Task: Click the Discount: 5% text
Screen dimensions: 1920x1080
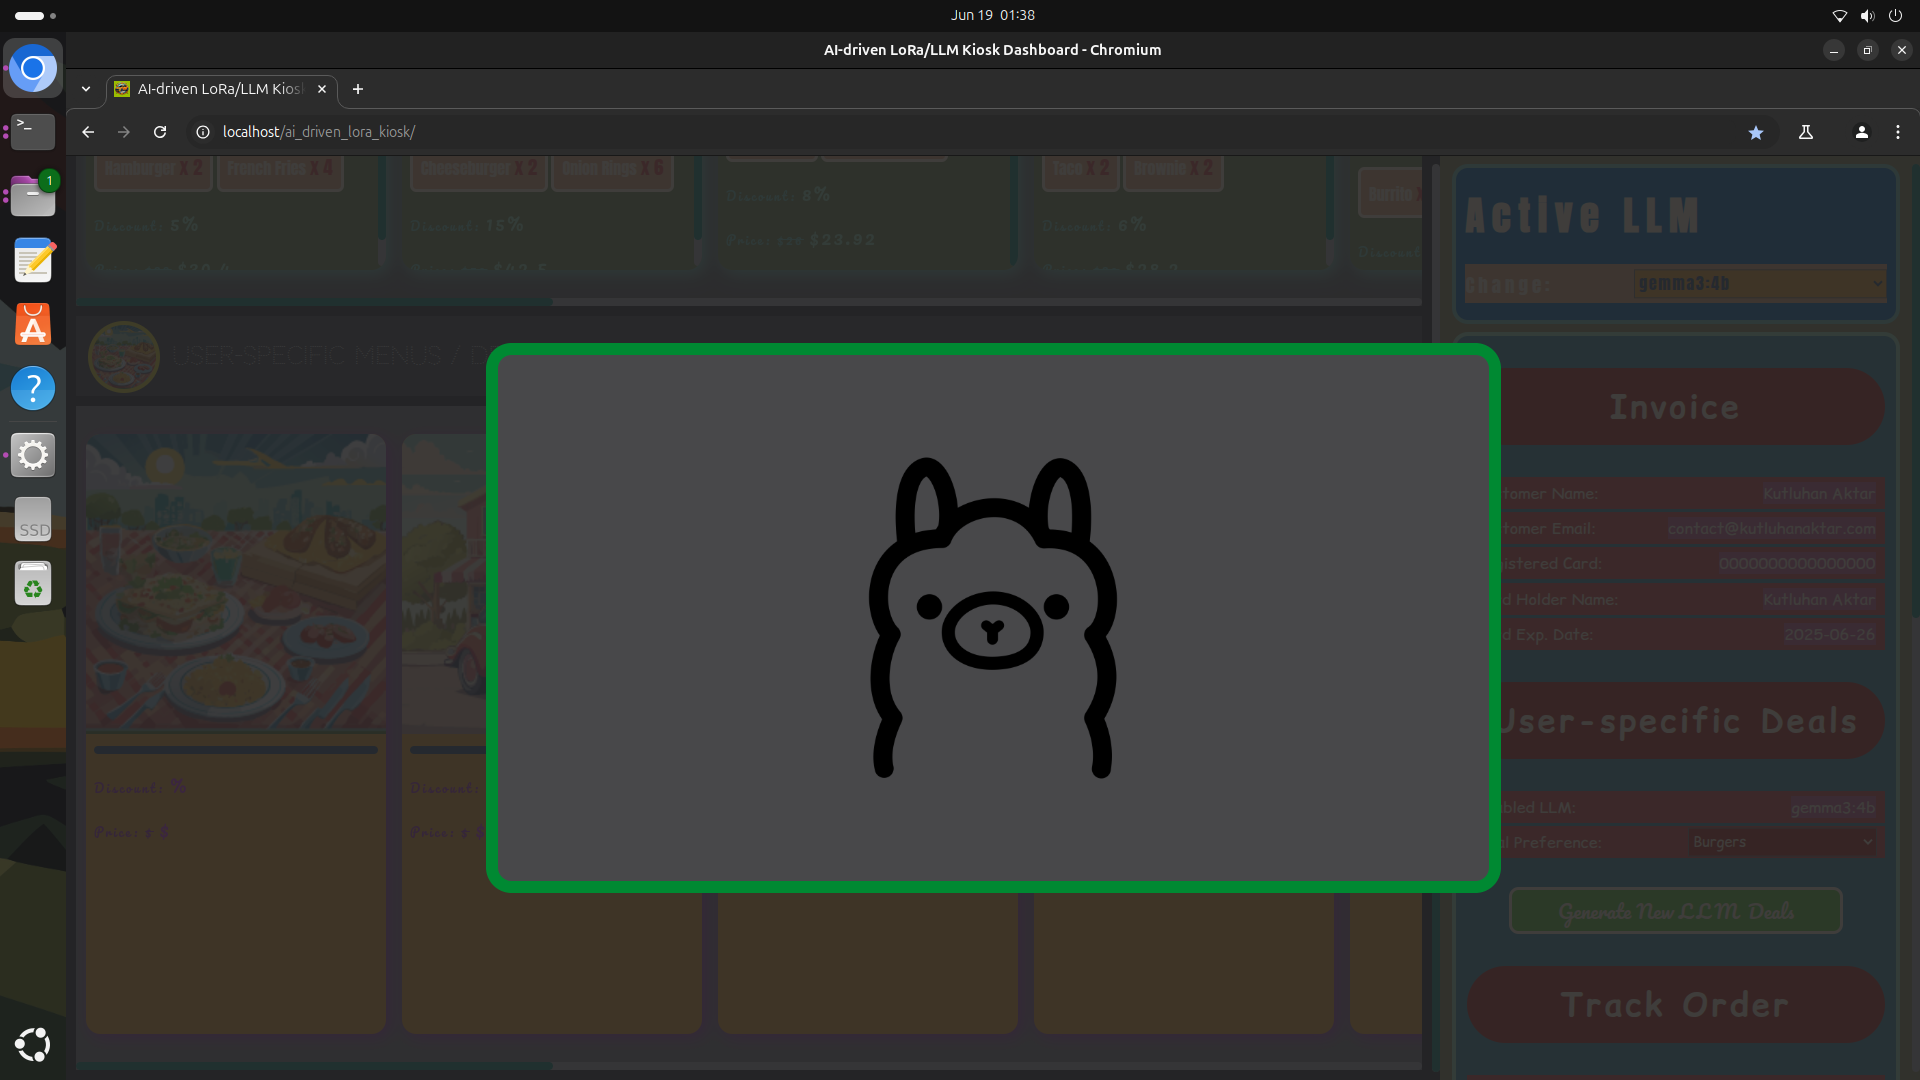Action: [146, 225]
